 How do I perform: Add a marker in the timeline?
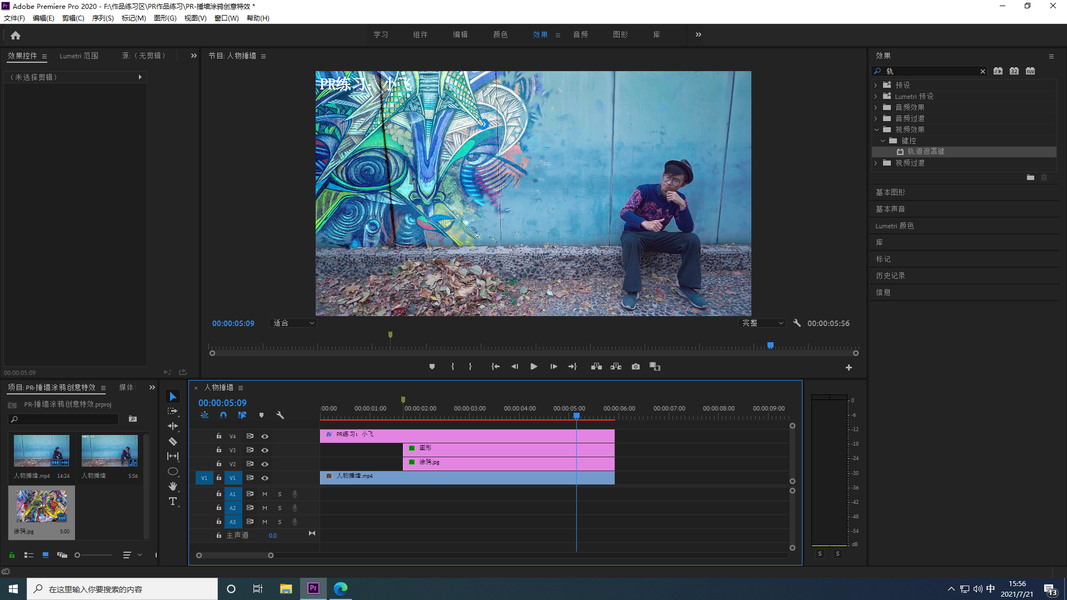tap(261, 415)
